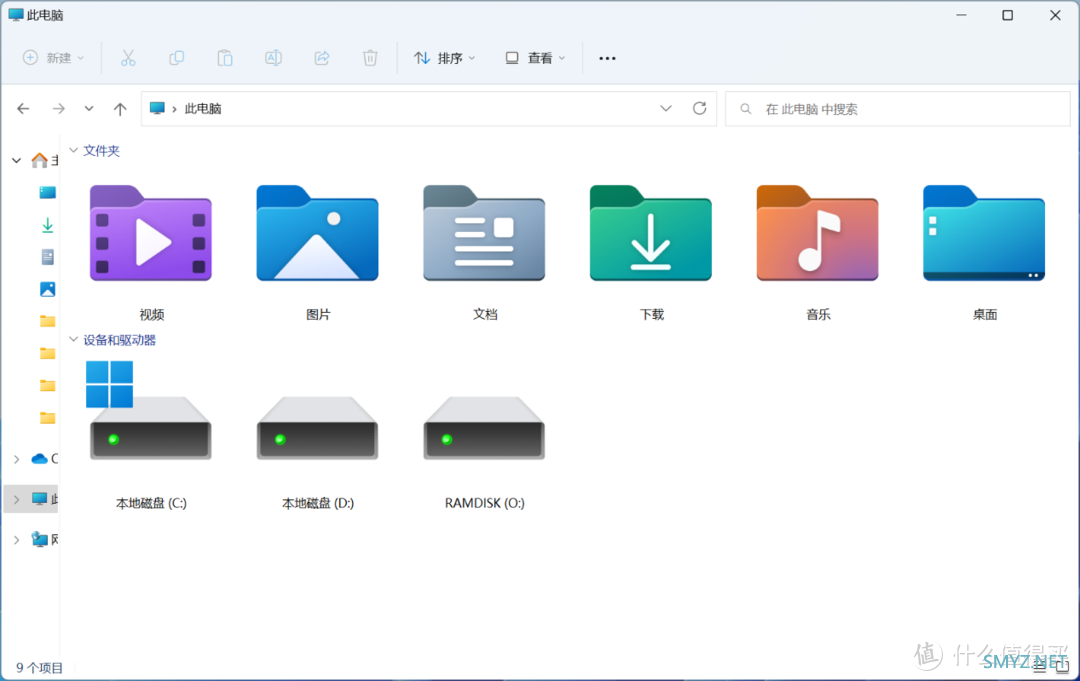The height and width of the screenshot is (681, 1080).
Task: Collapse the 文件夹 group
Action: tap(73, 150)
